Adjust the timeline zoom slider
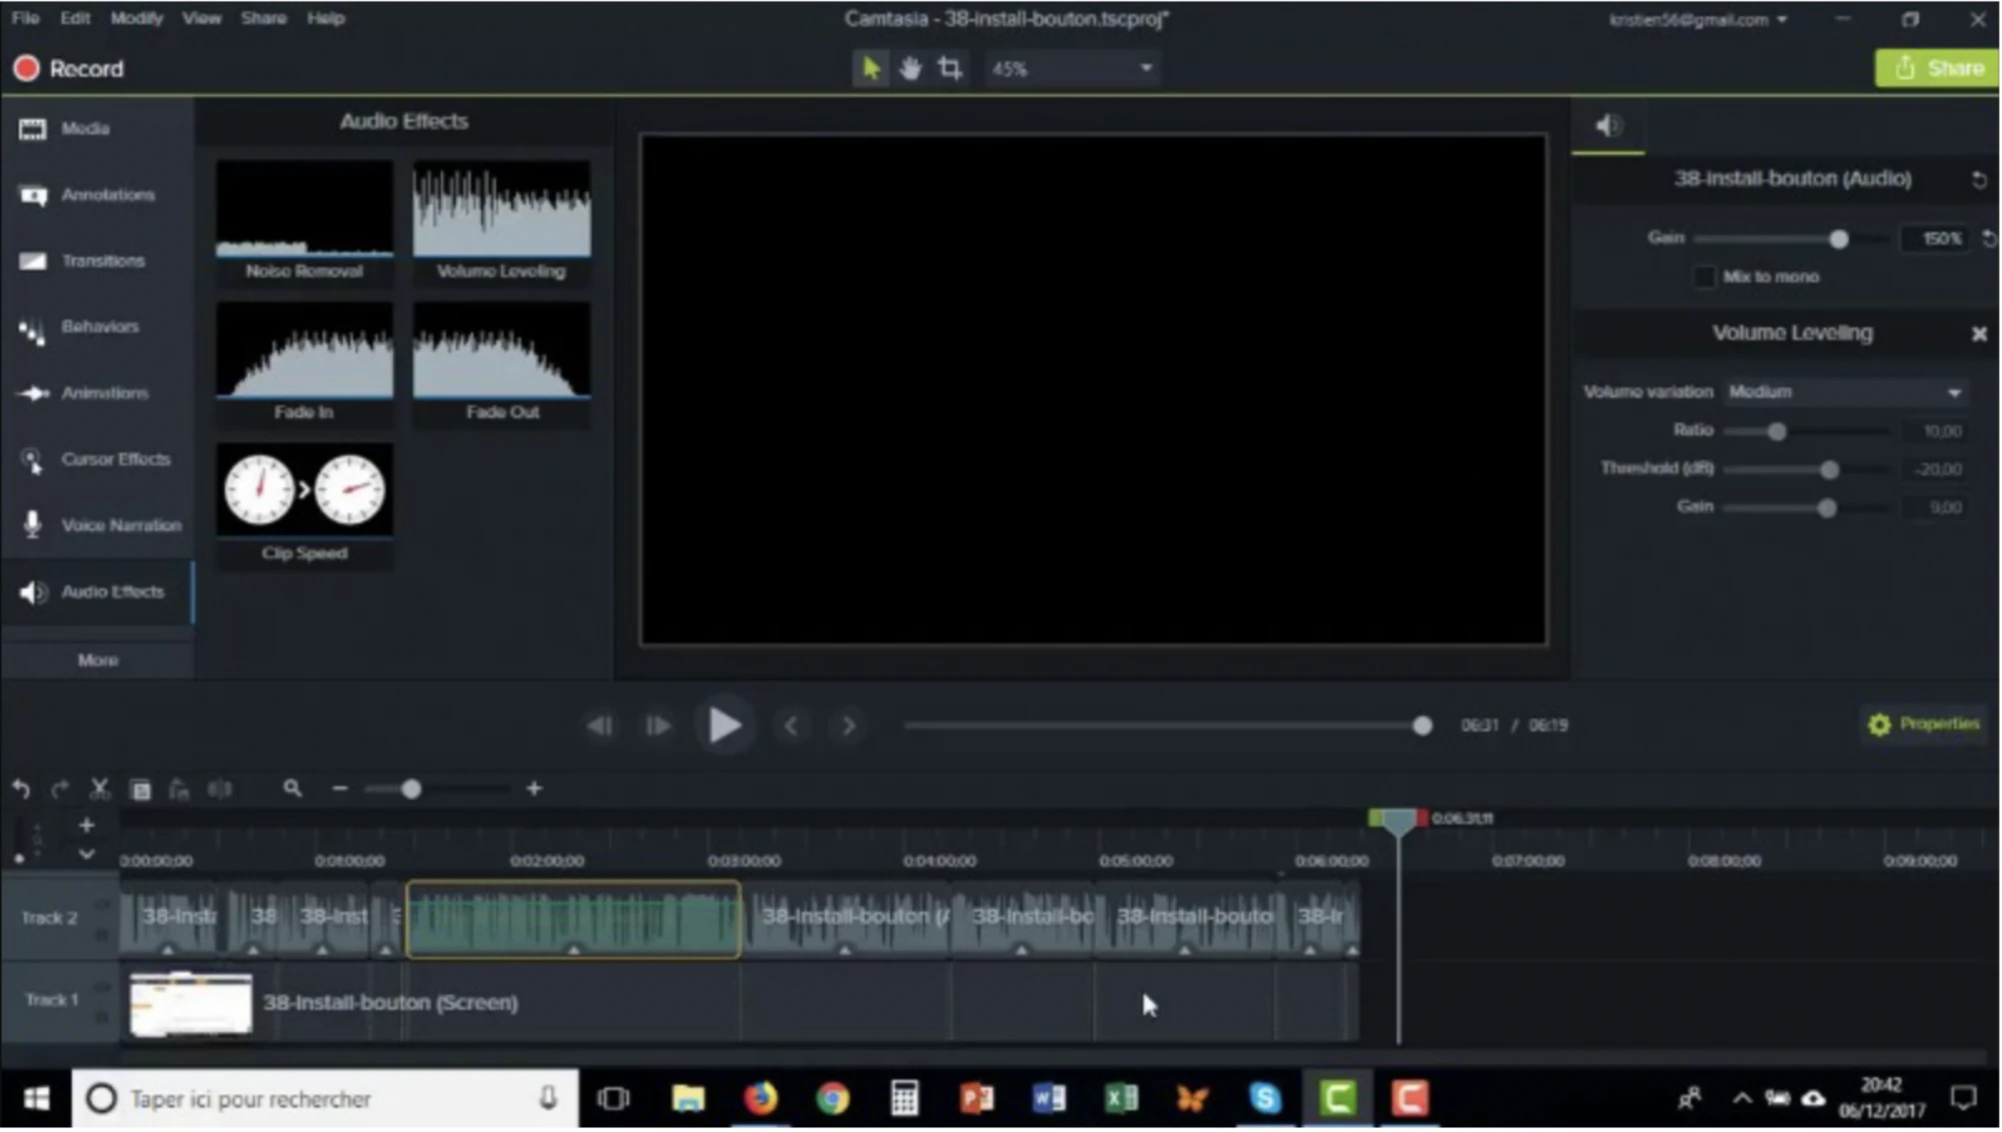This screenshot has width=2002, height=1132. click(410, 790)
